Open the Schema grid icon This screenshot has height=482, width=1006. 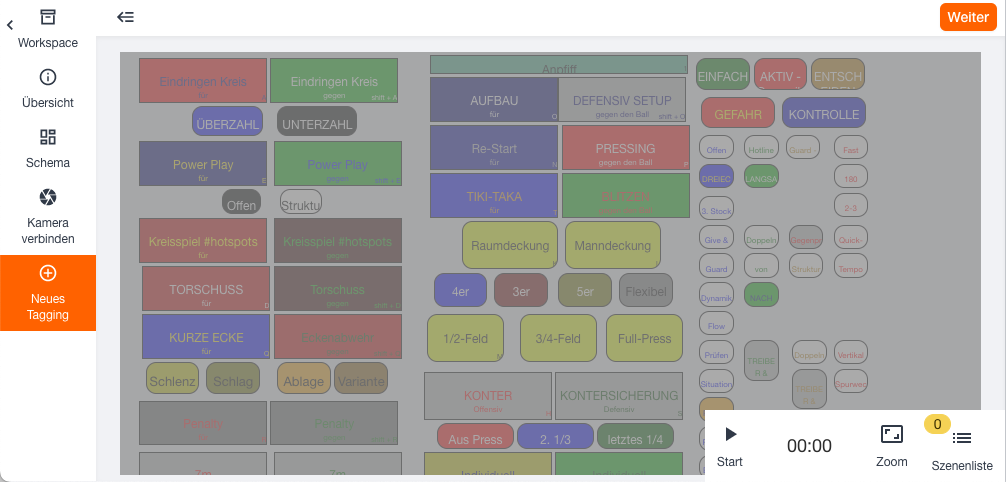(48, 137)
